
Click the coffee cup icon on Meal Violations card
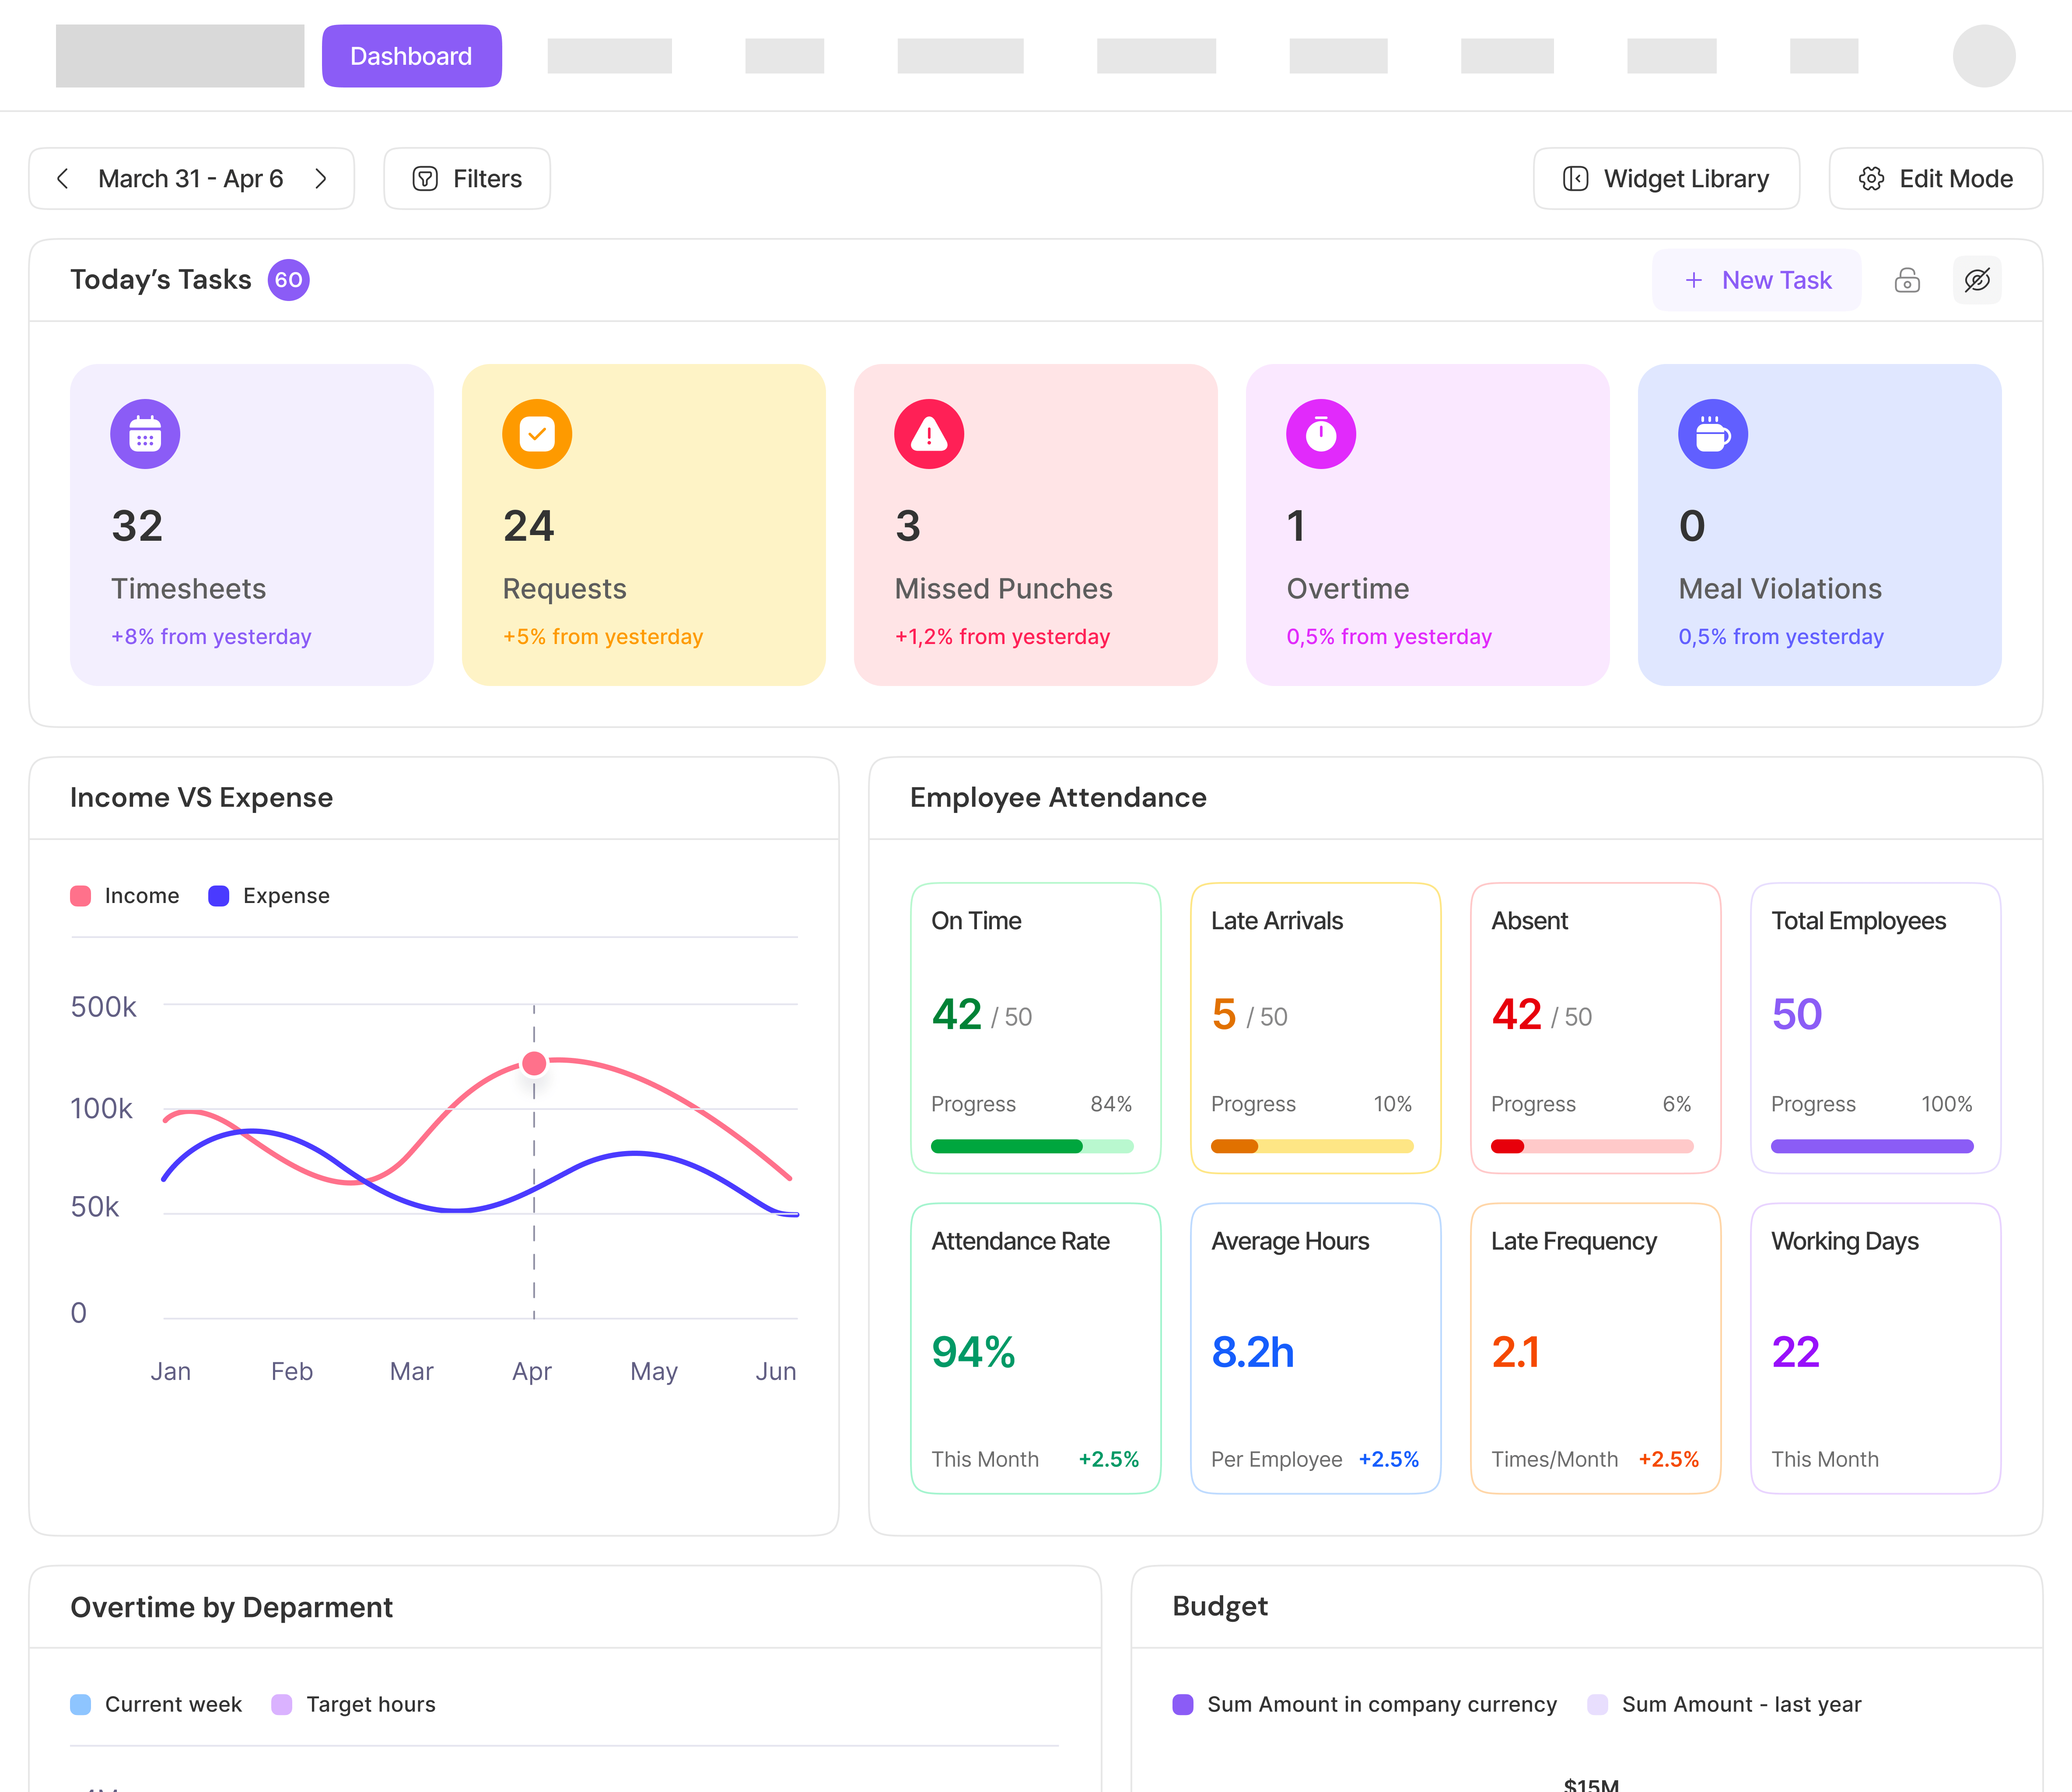click(1713, 433)
